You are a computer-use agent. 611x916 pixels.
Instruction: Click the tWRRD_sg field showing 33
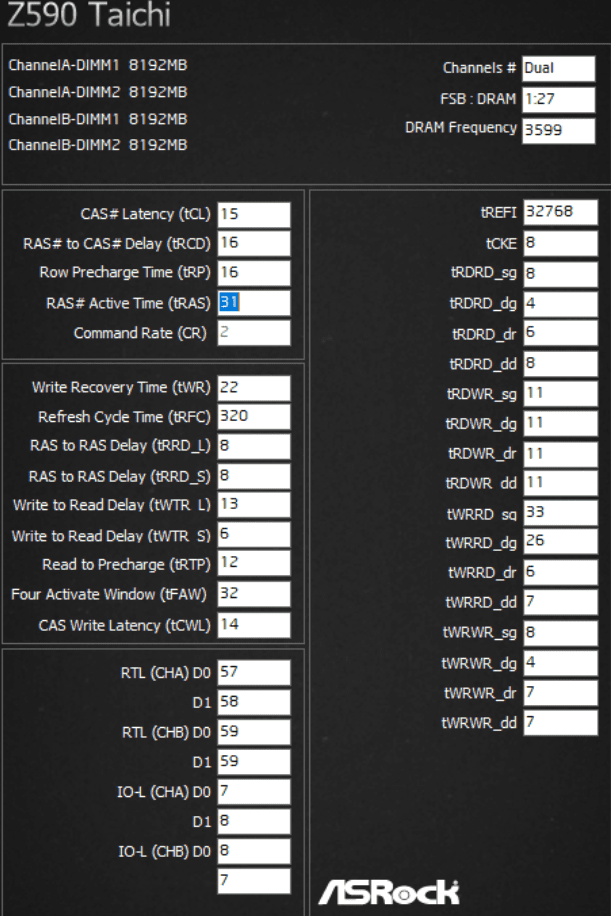560,513
